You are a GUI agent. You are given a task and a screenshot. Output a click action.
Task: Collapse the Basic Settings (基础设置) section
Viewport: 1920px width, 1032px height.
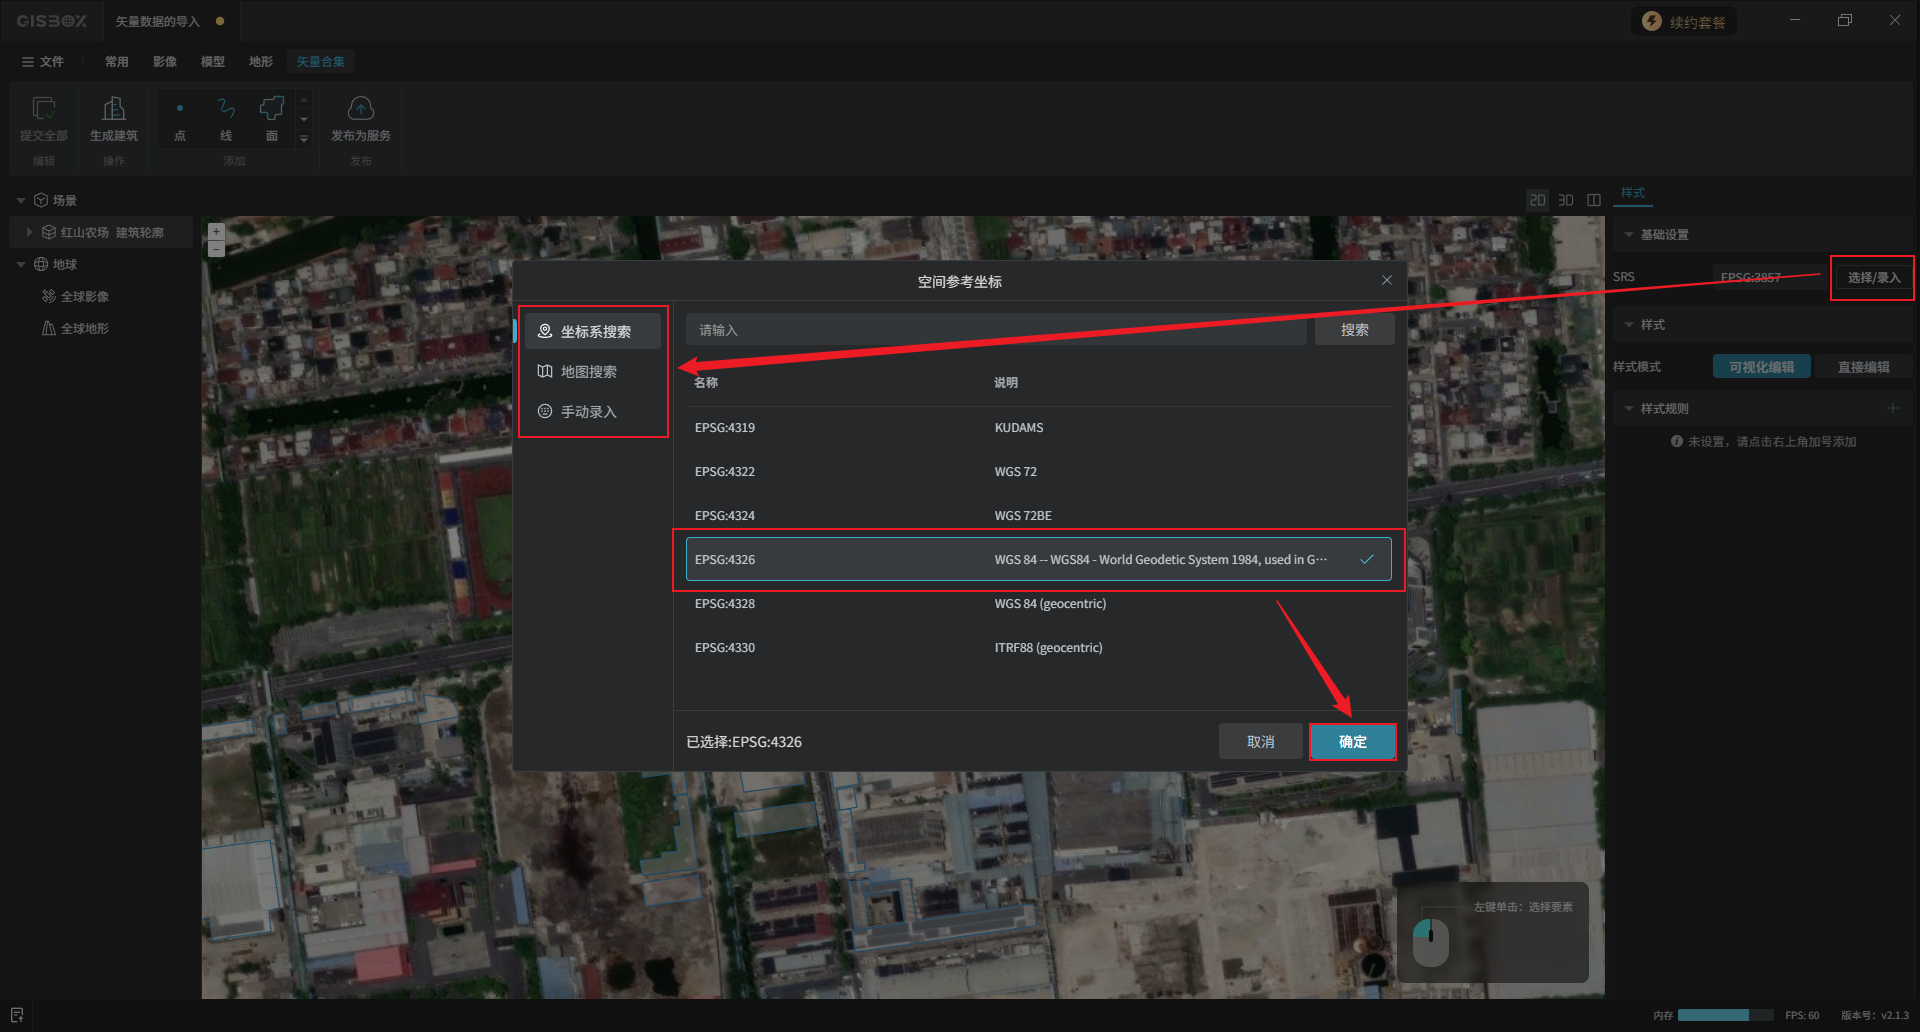pos(1629,235)
